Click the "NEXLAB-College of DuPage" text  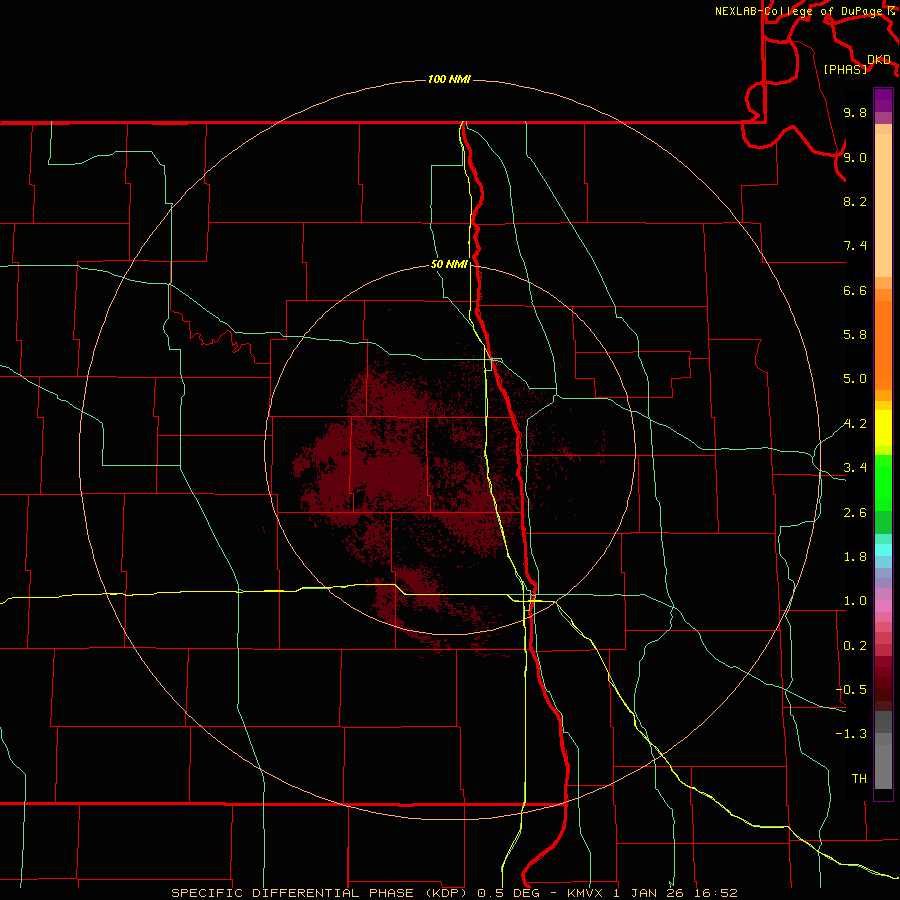[x=799, y=11]
